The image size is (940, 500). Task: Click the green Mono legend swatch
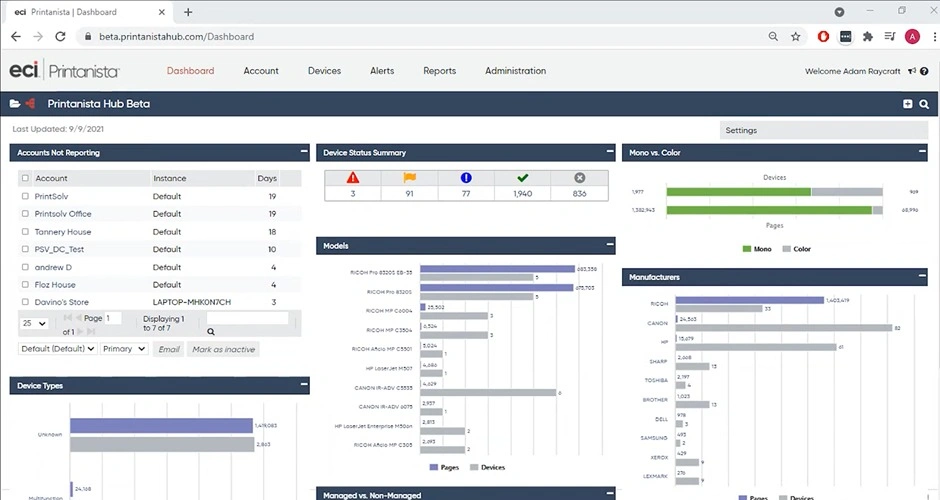click(747, 248)
